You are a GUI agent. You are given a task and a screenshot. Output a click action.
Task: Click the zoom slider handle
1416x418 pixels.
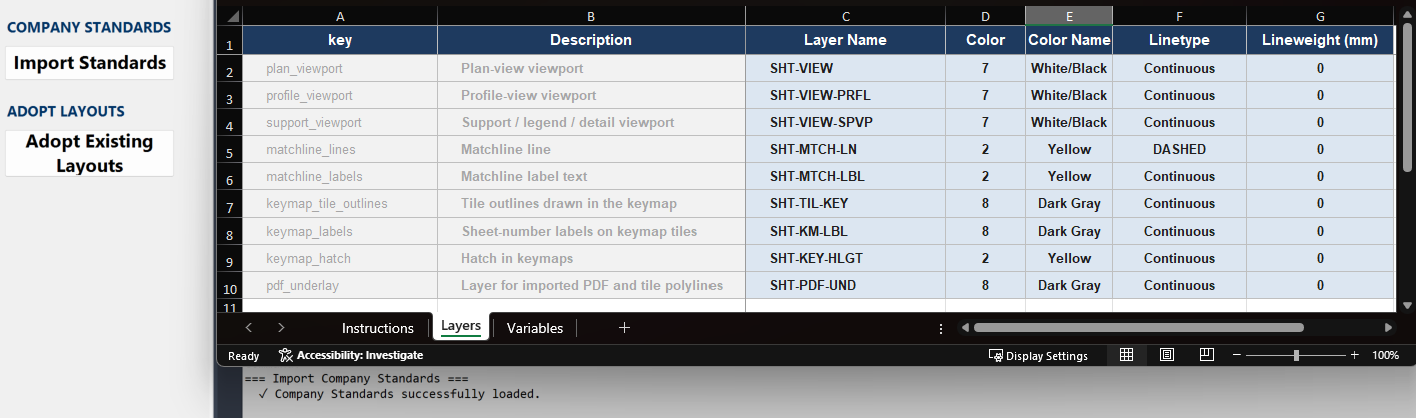pyautogui.click(x=1296, y=355)
